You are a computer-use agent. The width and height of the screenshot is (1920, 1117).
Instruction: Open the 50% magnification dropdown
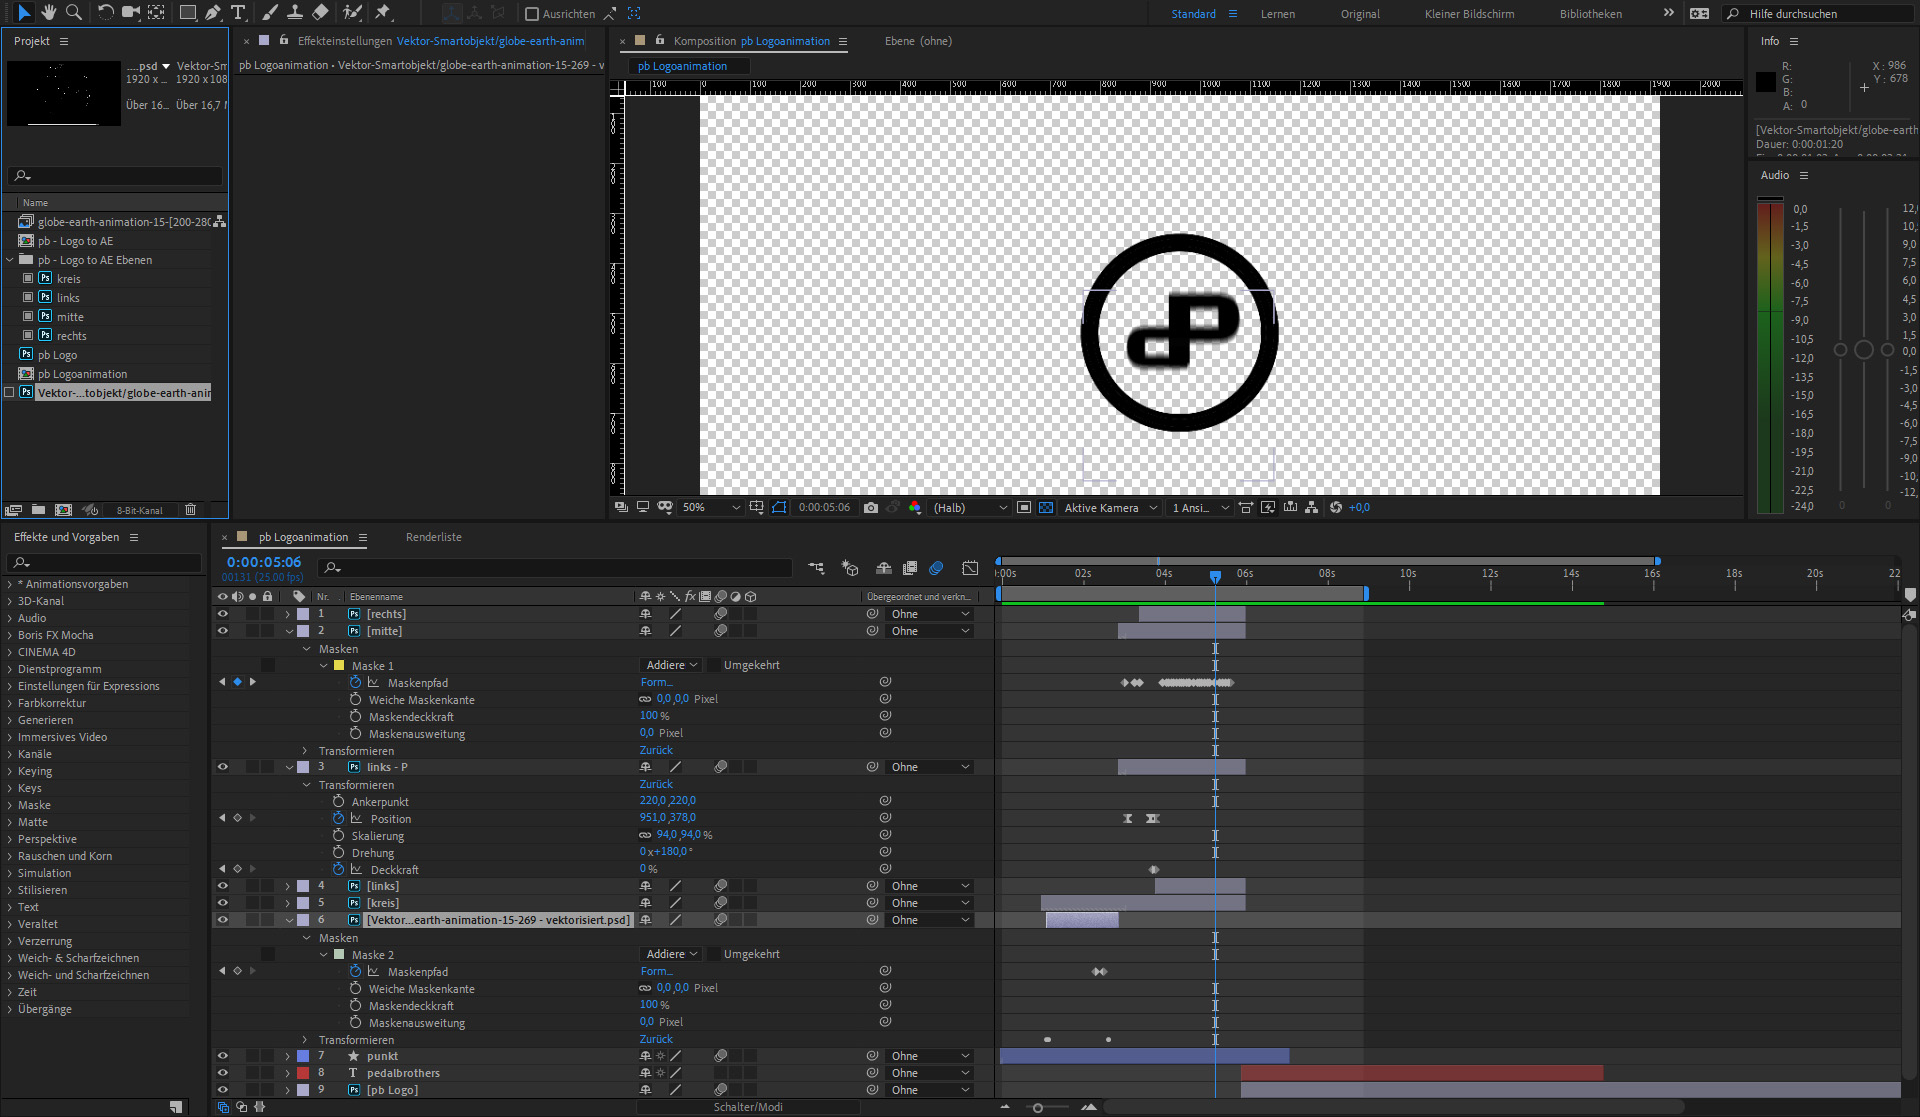(711, 508)
